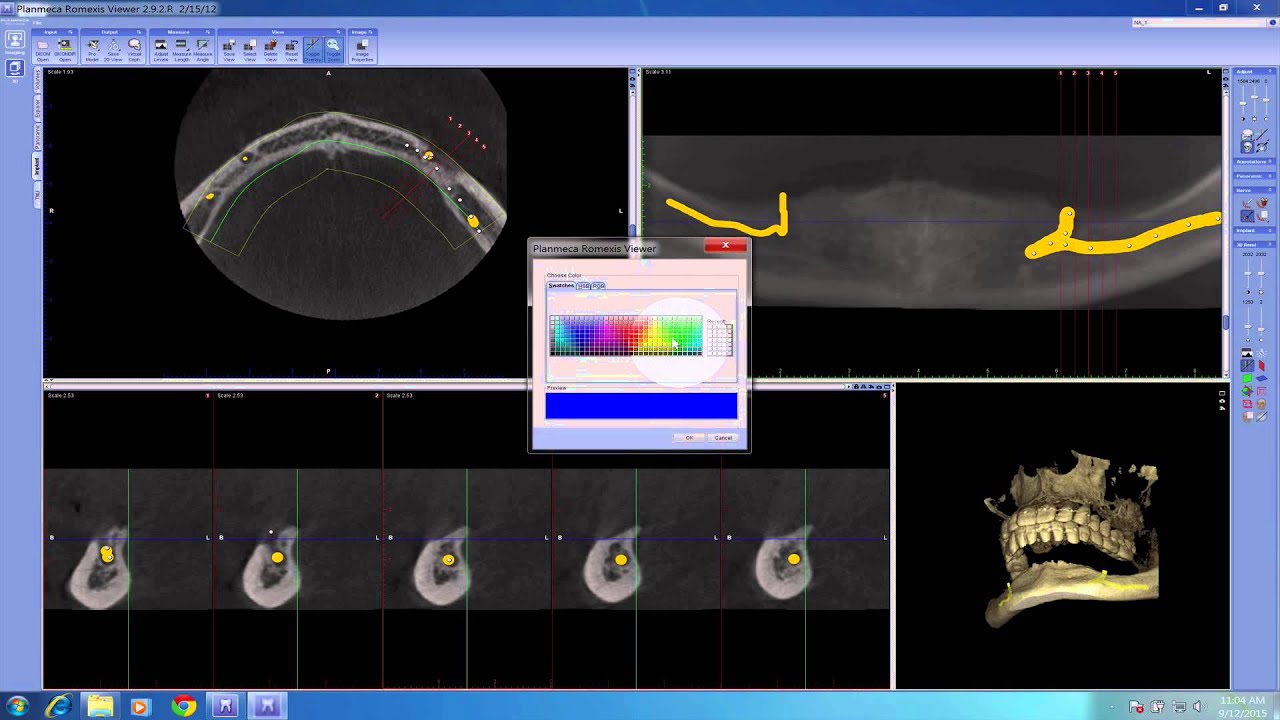Screen dimensions: 1280x720
Task: Open the 3D module icon in the left sidebar
Action: (x=15, y=70)
